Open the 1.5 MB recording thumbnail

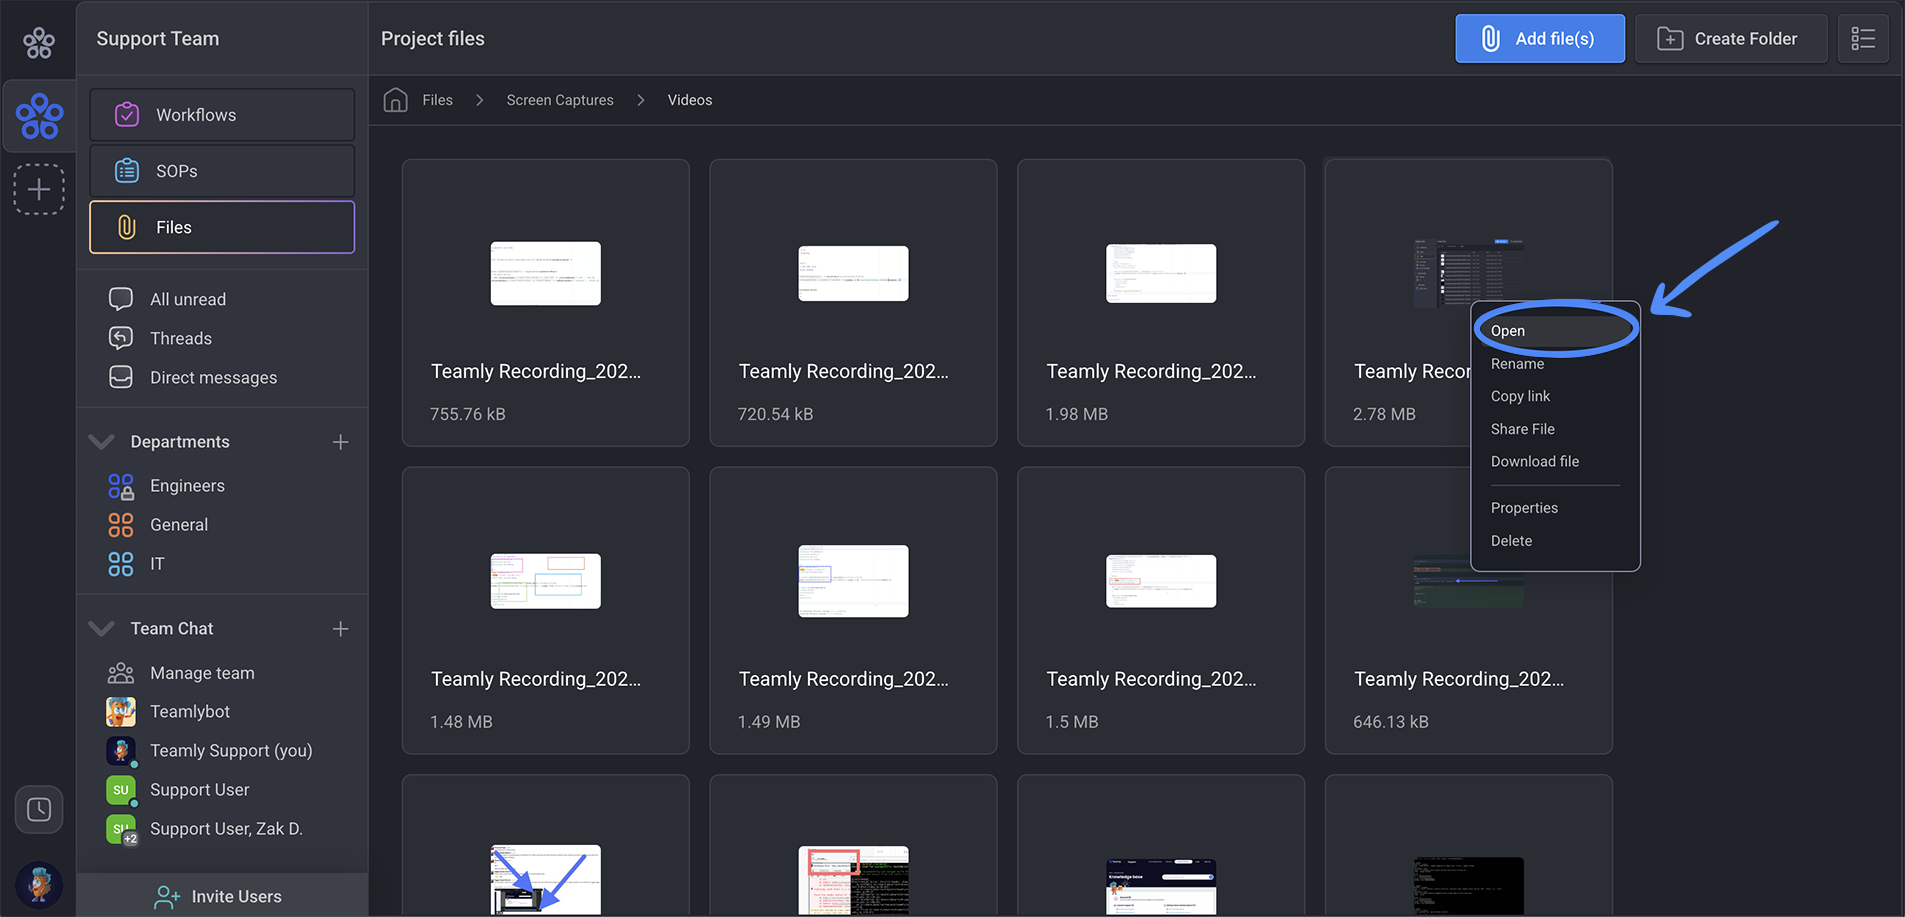pyautogui.click(x=1161, y=581)
